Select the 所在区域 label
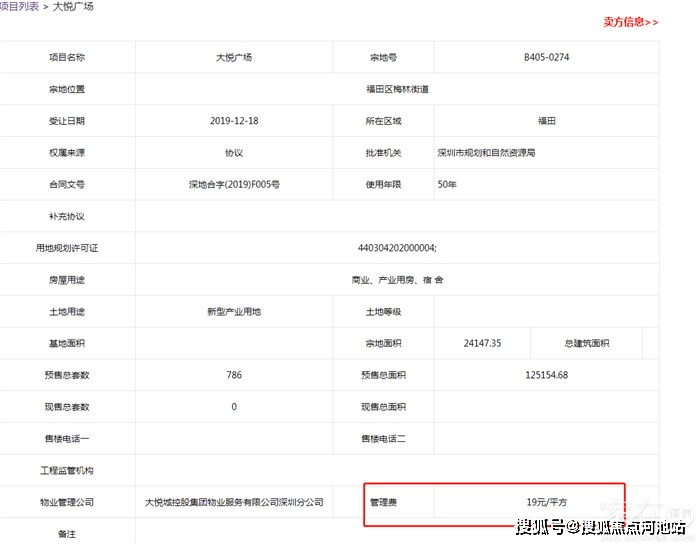The image size is (700, 544). [383, 121]
